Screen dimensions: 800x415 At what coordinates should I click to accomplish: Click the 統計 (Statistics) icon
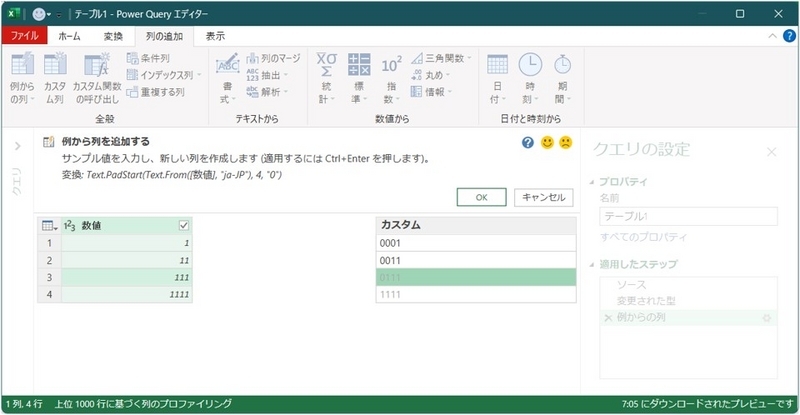tap(326, 65)
